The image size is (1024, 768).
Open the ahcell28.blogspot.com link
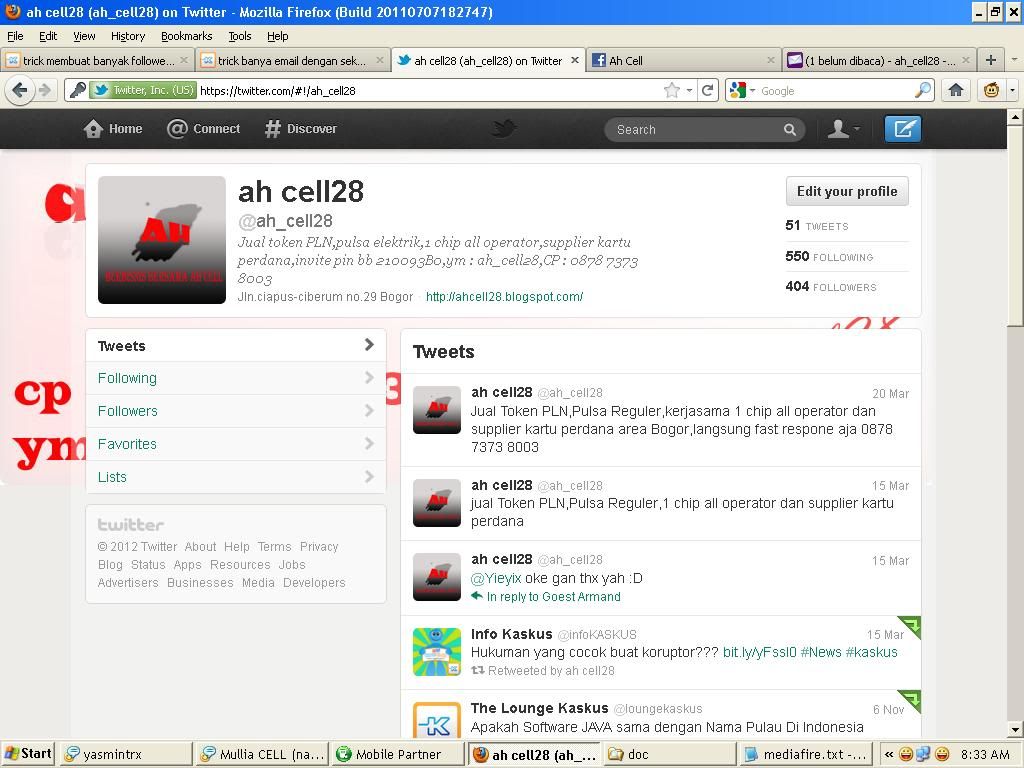[504, 296]
